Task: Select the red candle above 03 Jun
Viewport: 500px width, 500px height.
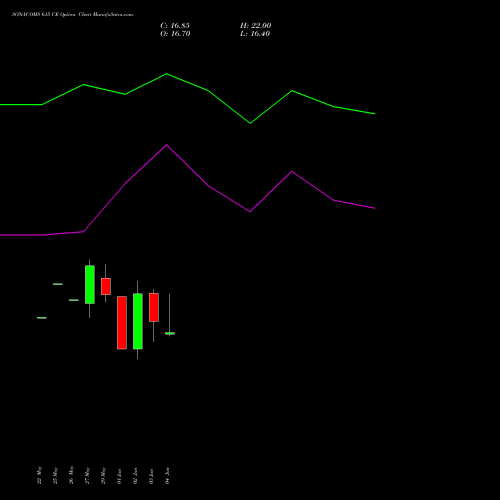Action: coord(154,307)
